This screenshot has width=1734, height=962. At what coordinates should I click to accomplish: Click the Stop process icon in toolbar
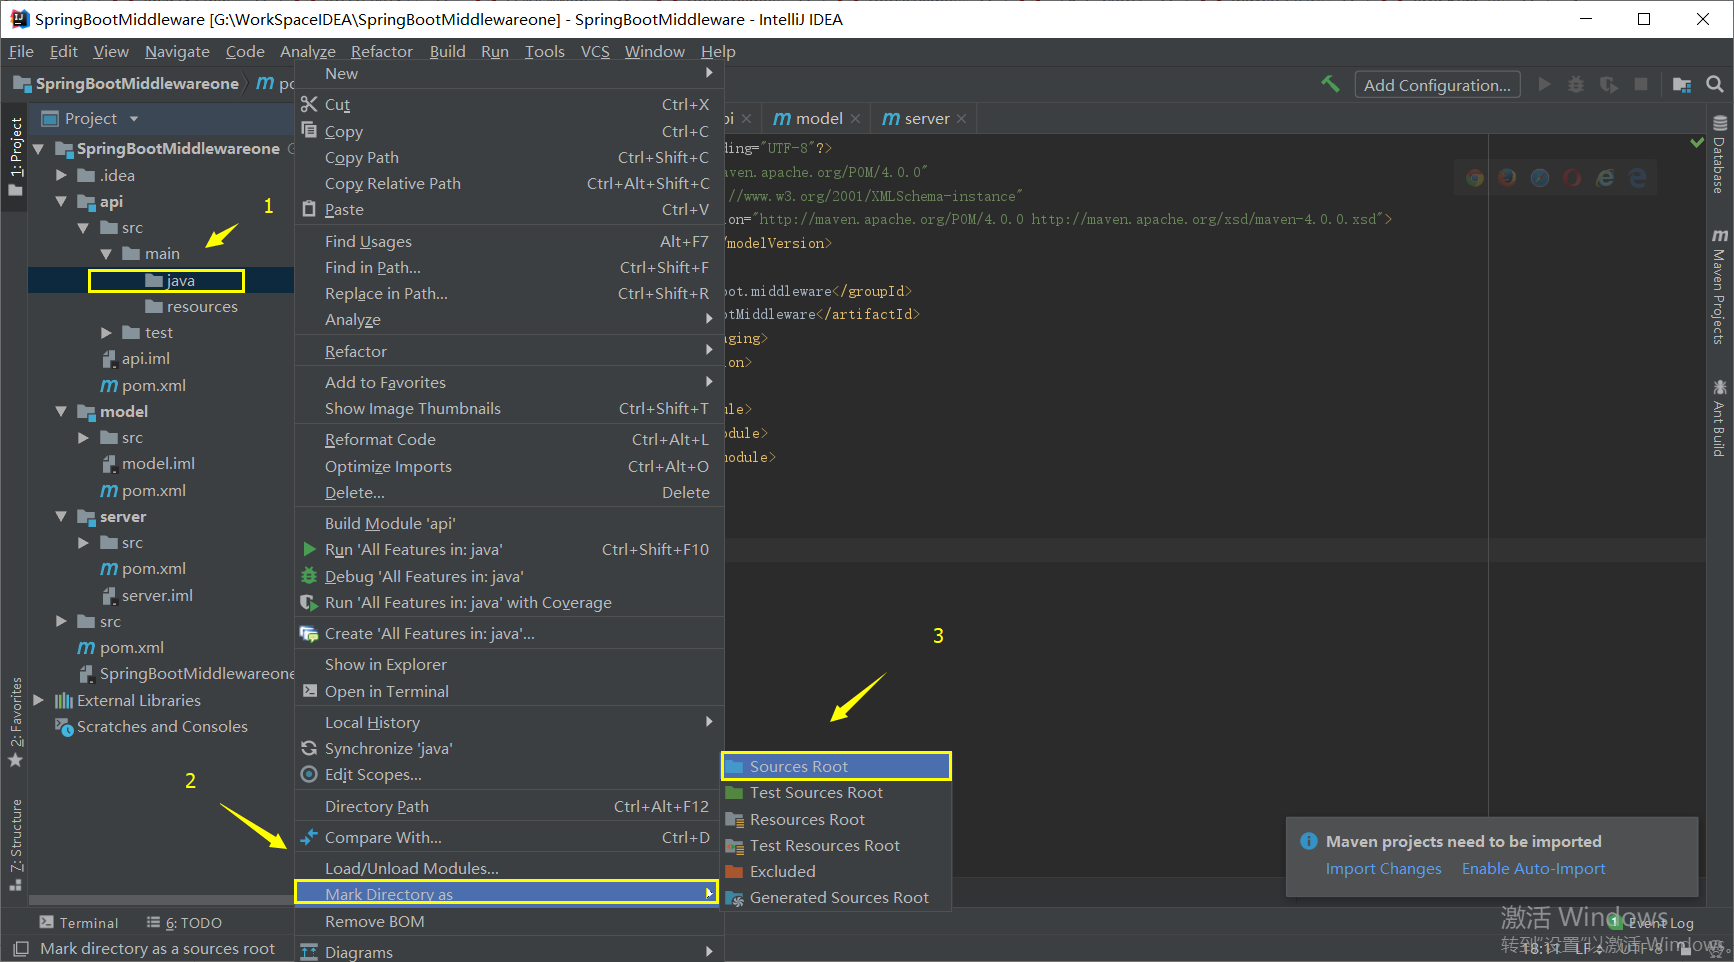click(1641, 84)
